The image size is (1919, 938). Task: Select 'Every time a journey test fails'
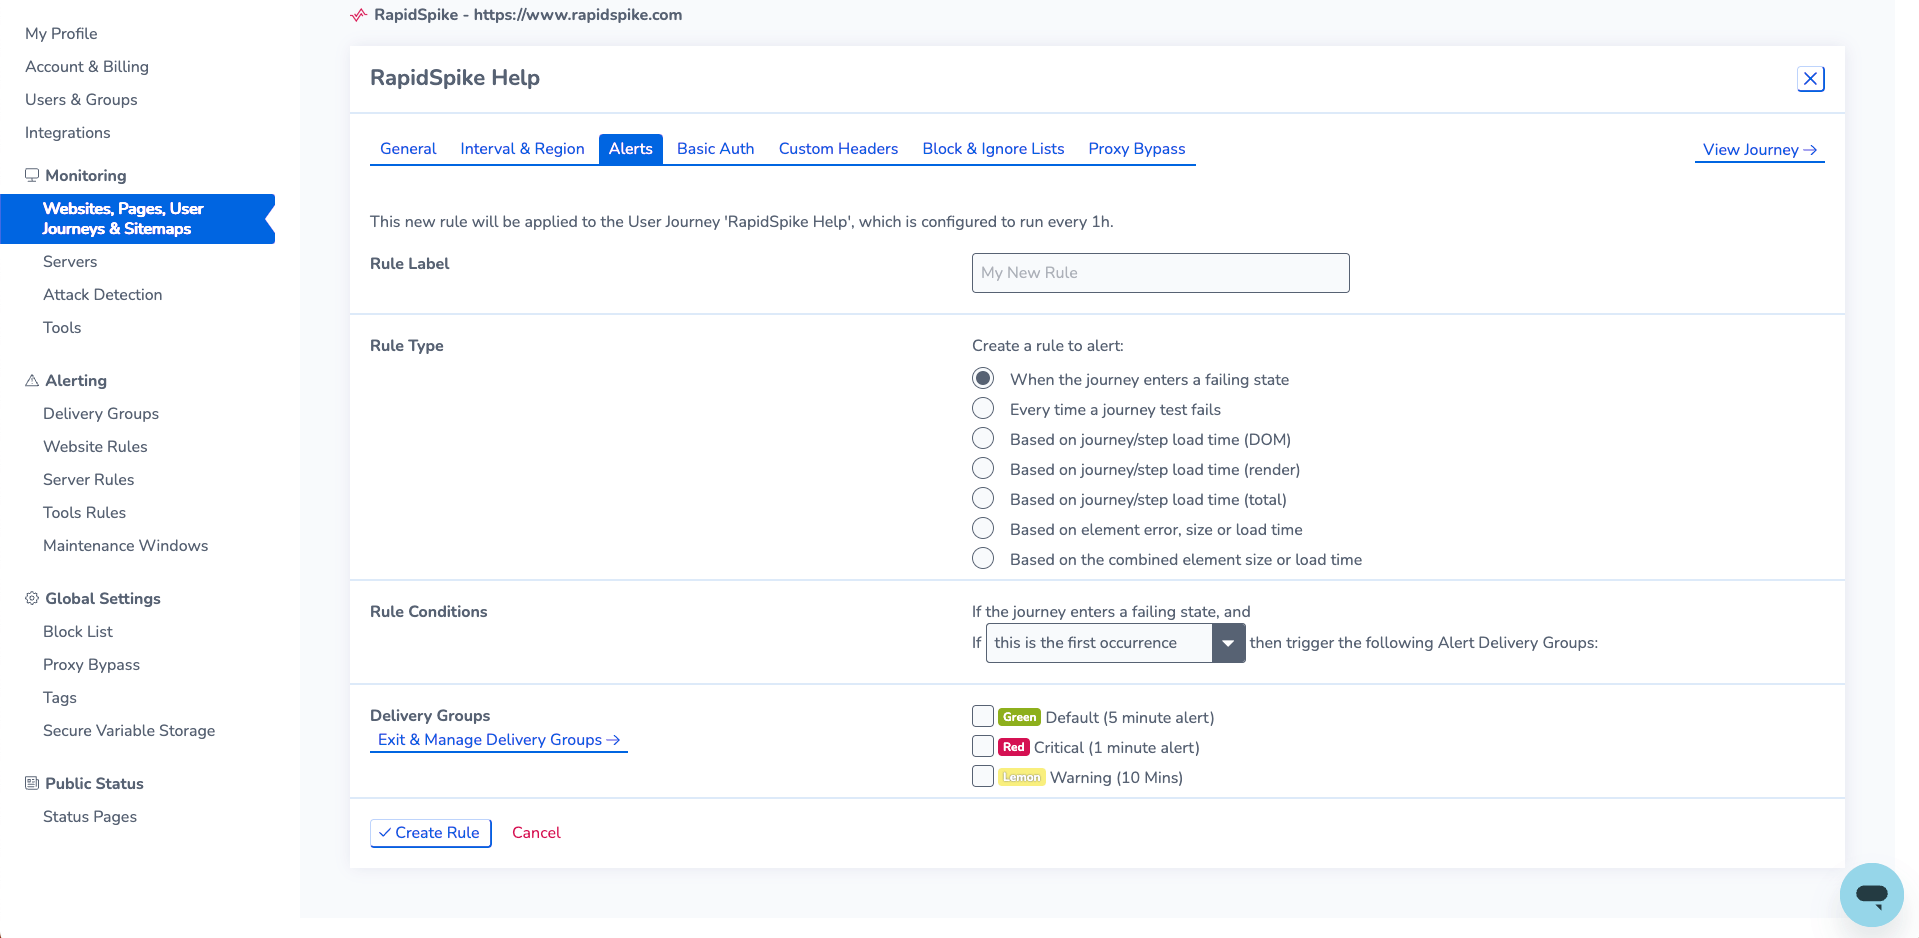click(x=983, y=409)
